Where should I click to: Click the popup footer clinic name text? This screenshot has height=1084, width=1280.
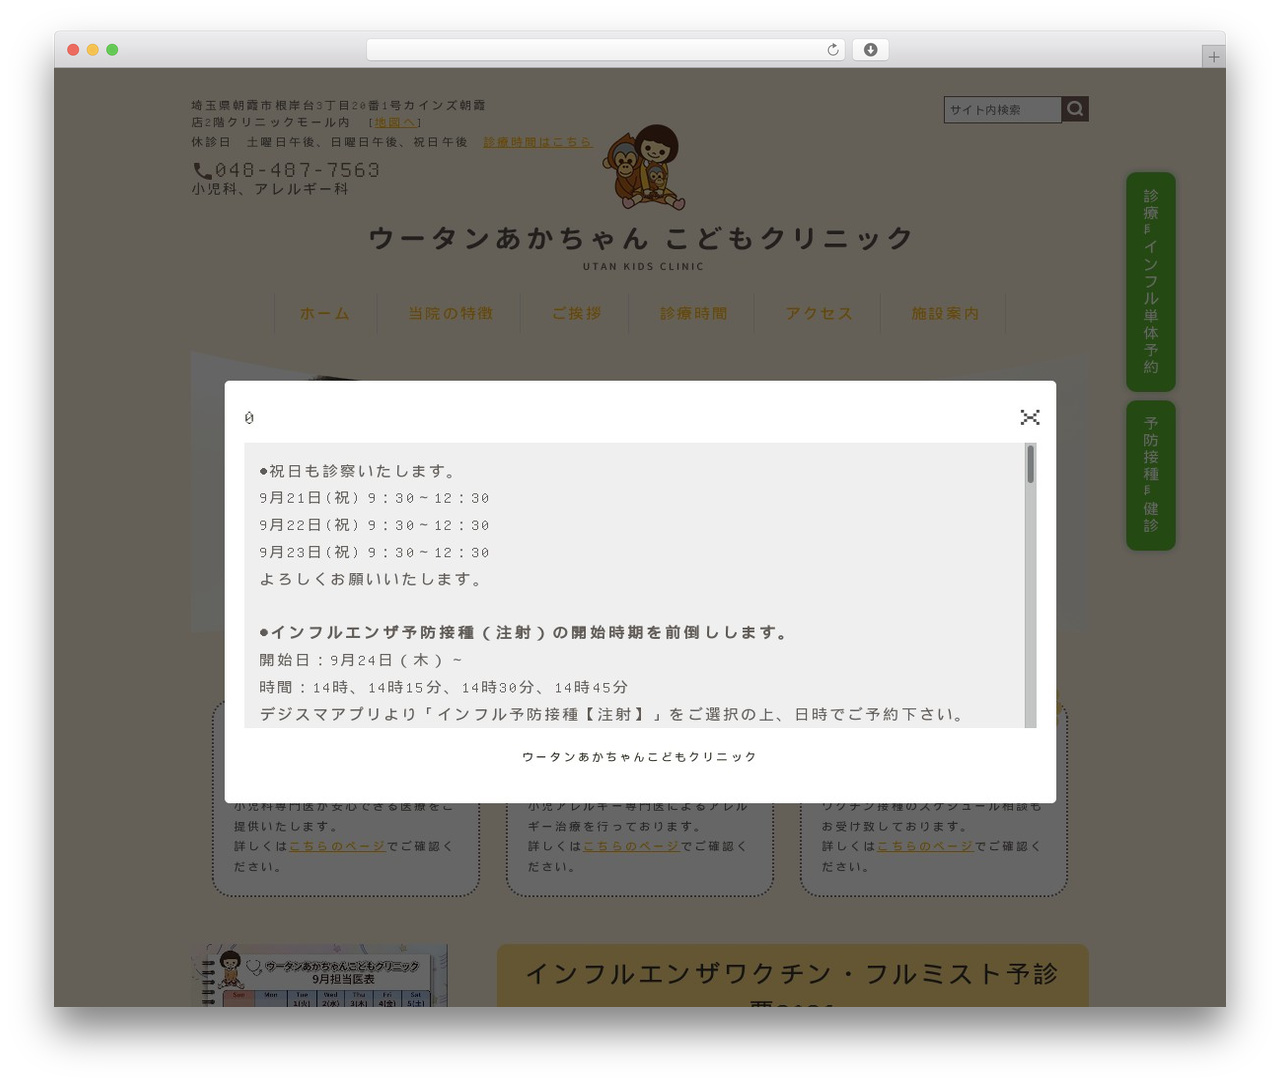point(640,757)
